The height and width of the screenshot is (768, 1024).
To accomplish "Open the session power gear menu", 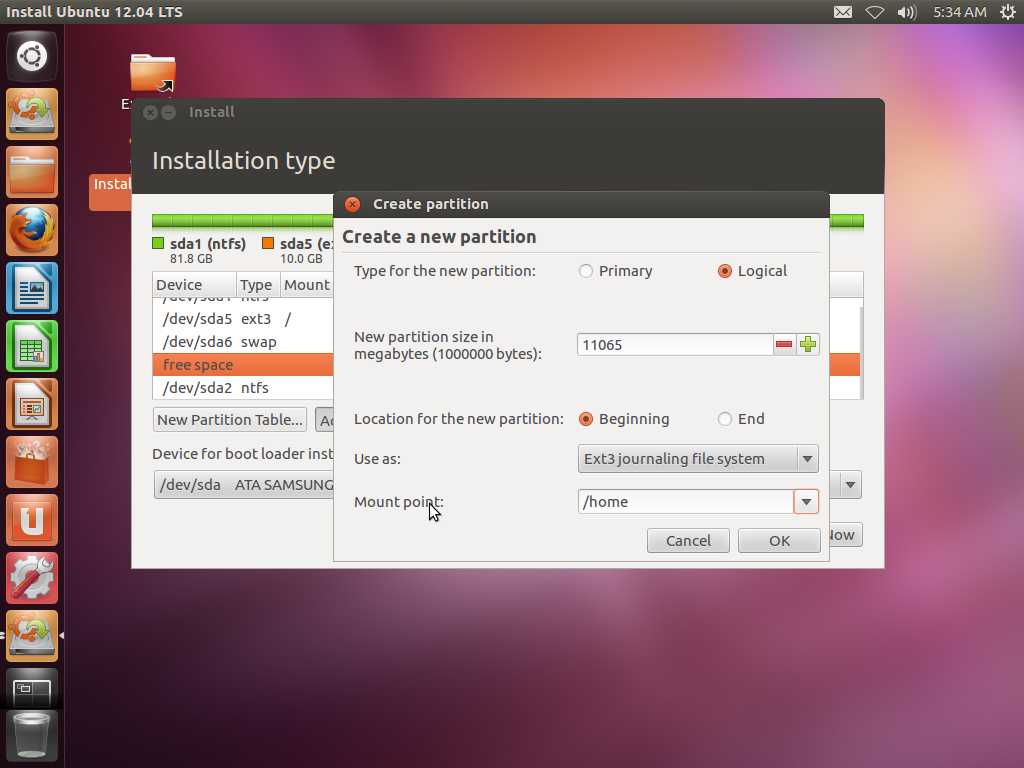I will tap(1008, 12).
